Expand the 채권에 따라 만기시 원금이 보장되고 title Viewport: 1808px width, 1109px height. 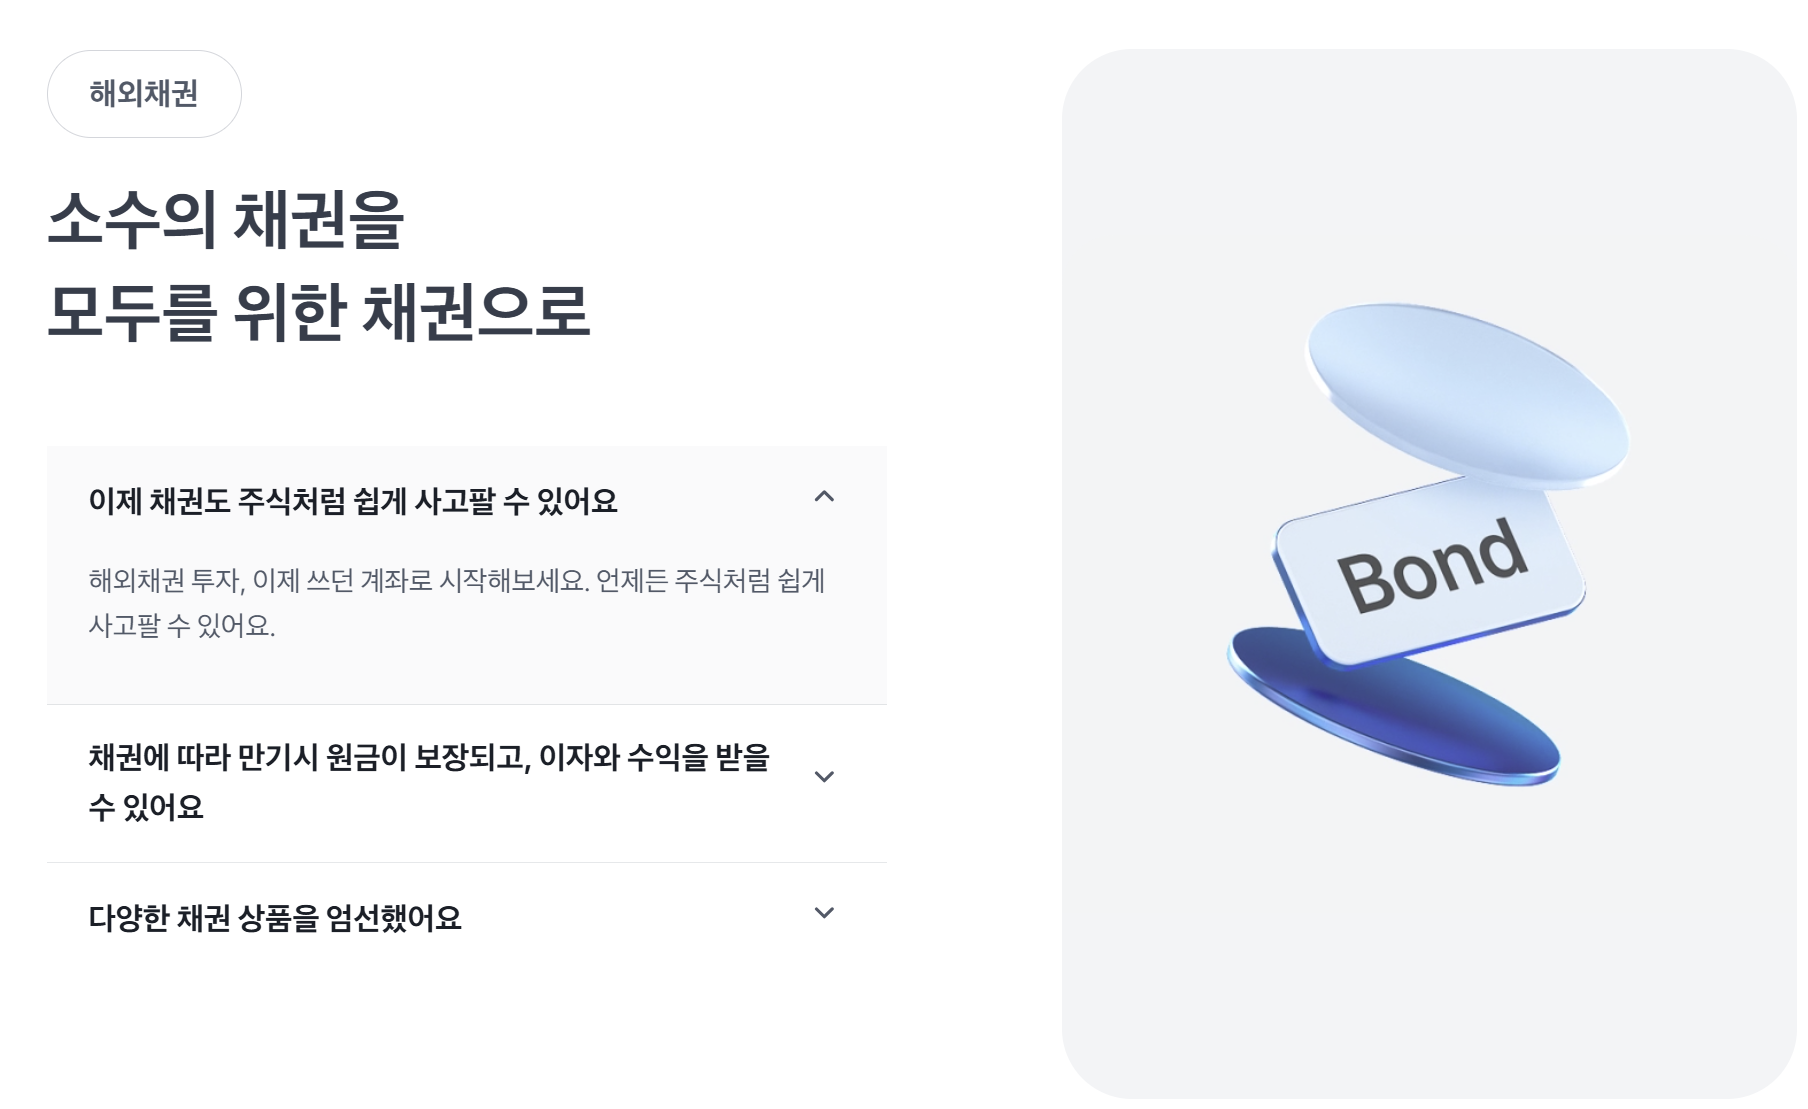429,757
